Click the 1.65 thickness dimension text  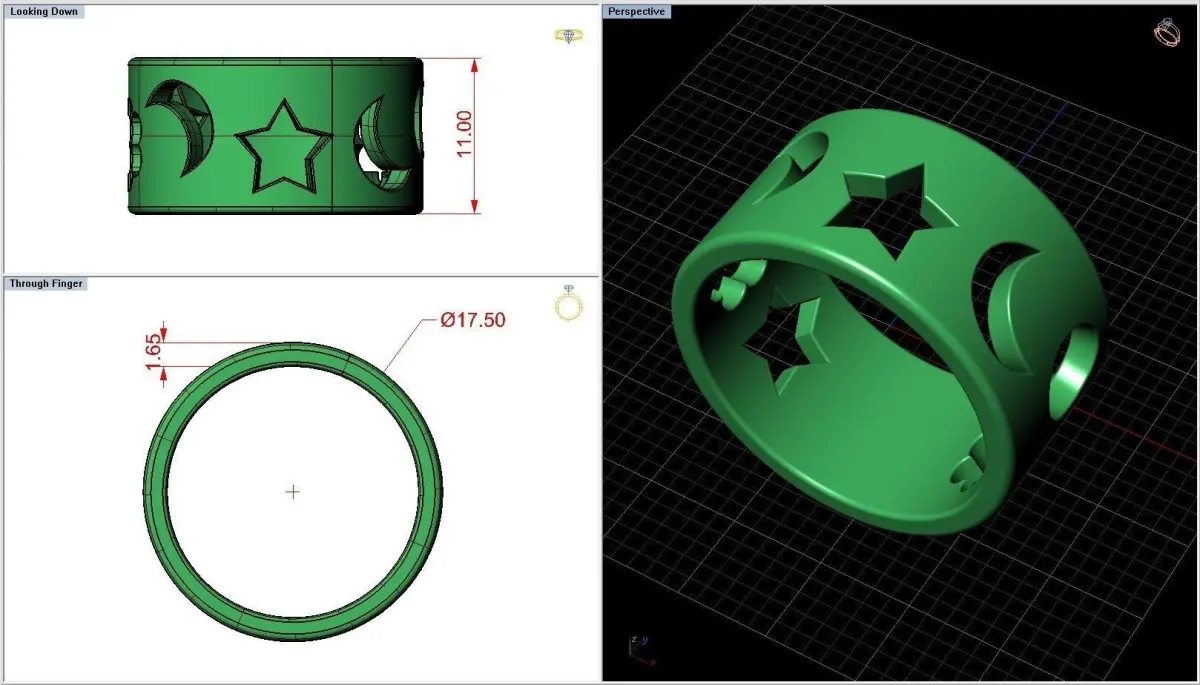click(153, 353)
